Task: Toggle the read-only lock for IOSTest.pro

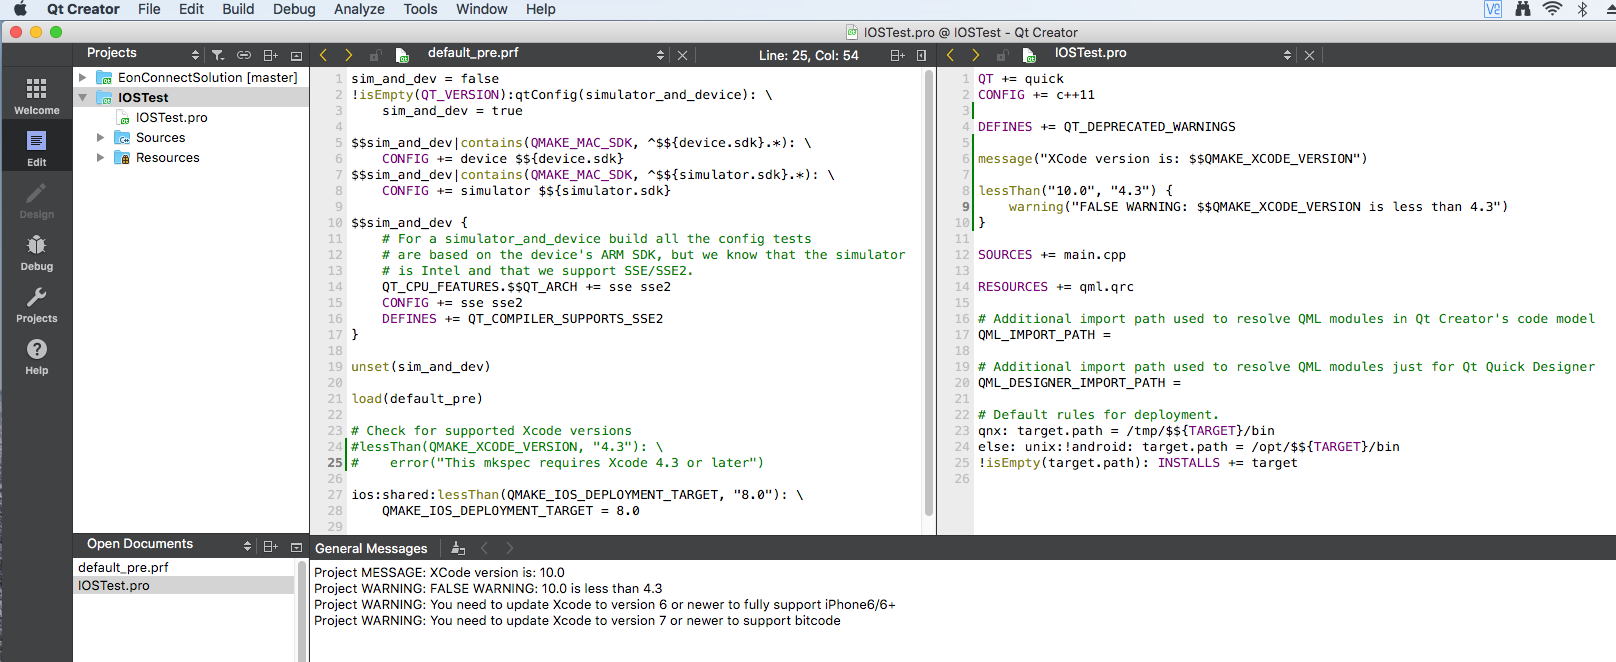Action: click(x=1002, y=55)
